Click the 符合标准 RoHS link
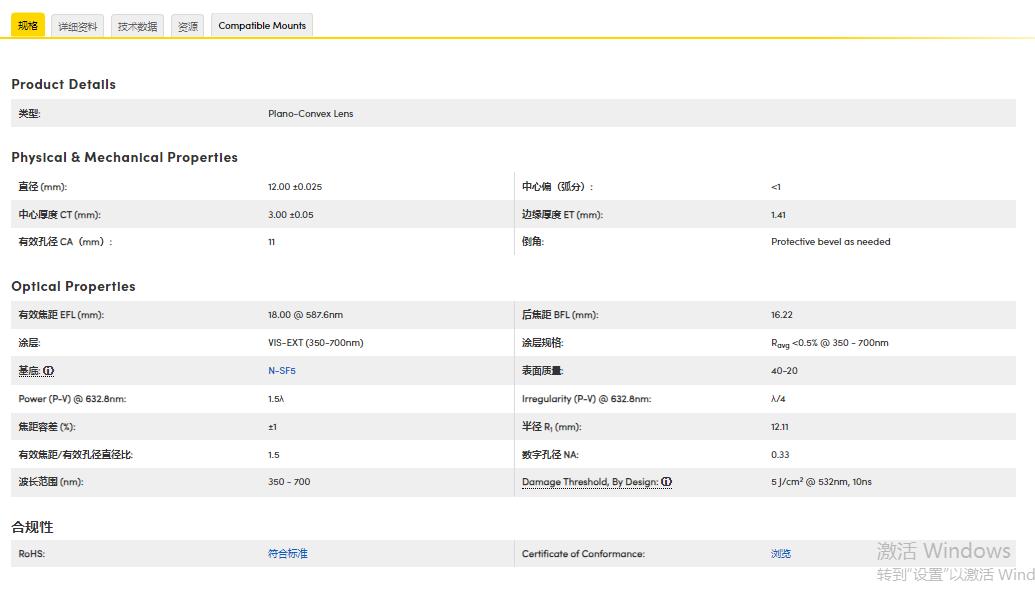The image size is (1035, 592). tap(288, 554)
